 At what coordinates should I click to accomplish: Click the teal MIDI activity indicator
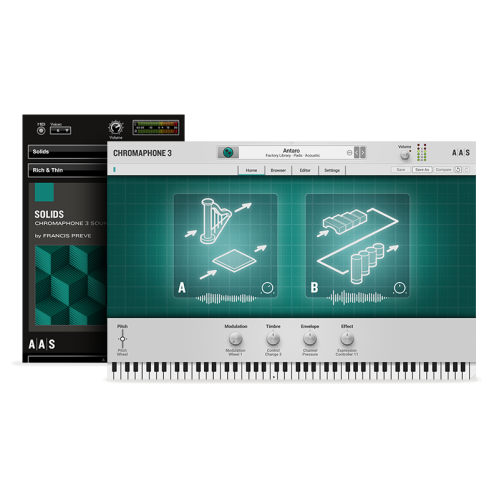[x=114, y=170]
